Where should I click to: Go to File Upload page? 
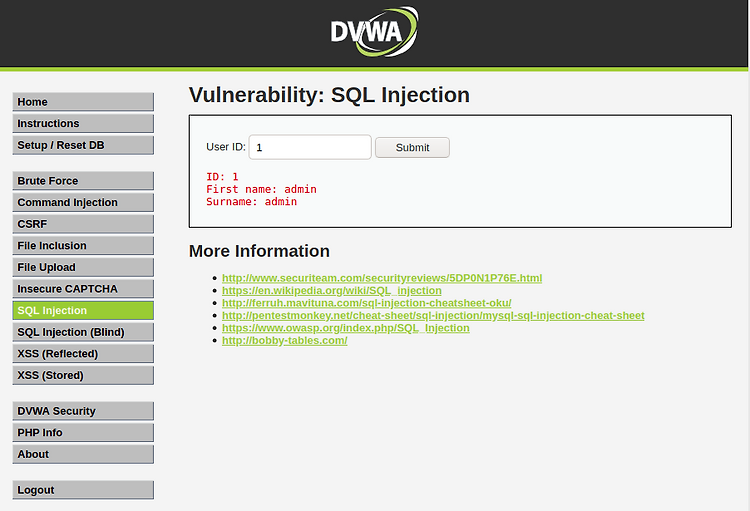tap(83, 267)
